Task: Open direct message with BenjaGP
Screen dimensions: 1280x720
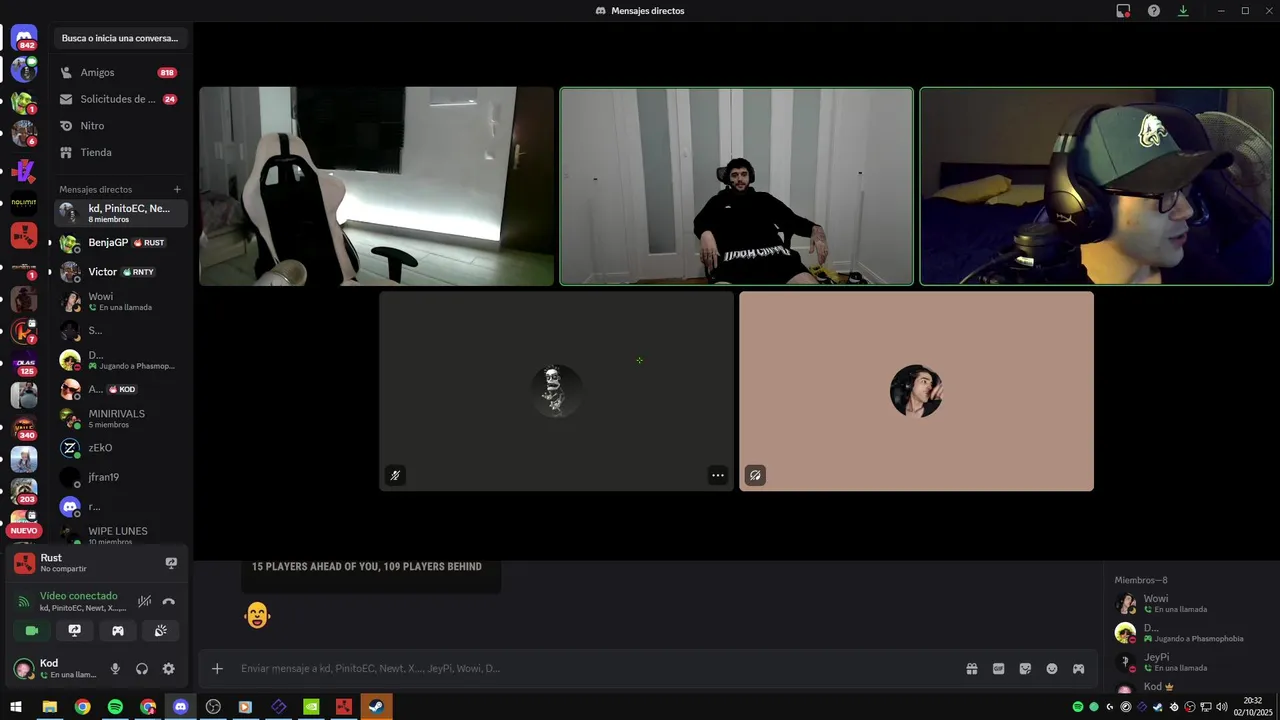Action: (x=119, y=242)
